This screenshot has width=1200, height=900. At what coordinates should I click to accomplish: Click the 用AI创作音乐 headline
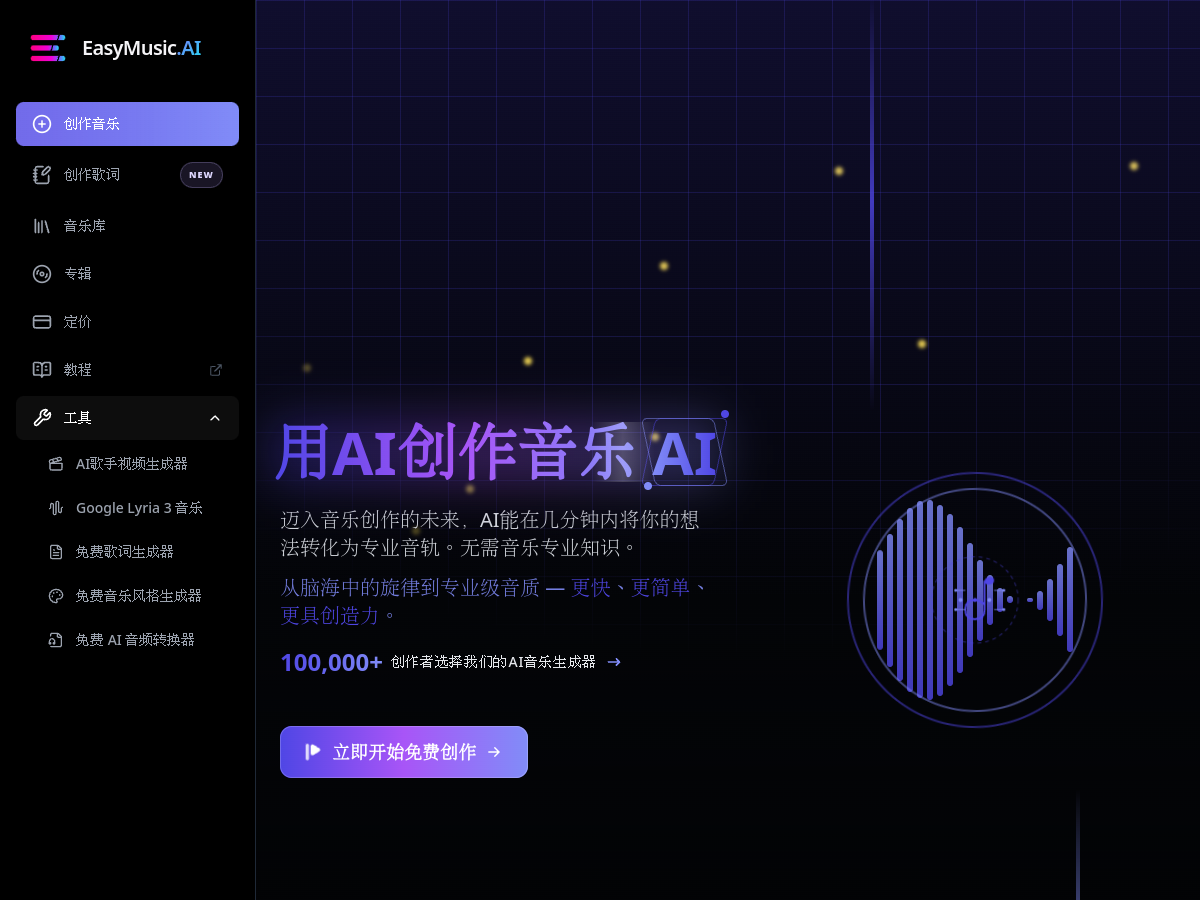(455, 453)
